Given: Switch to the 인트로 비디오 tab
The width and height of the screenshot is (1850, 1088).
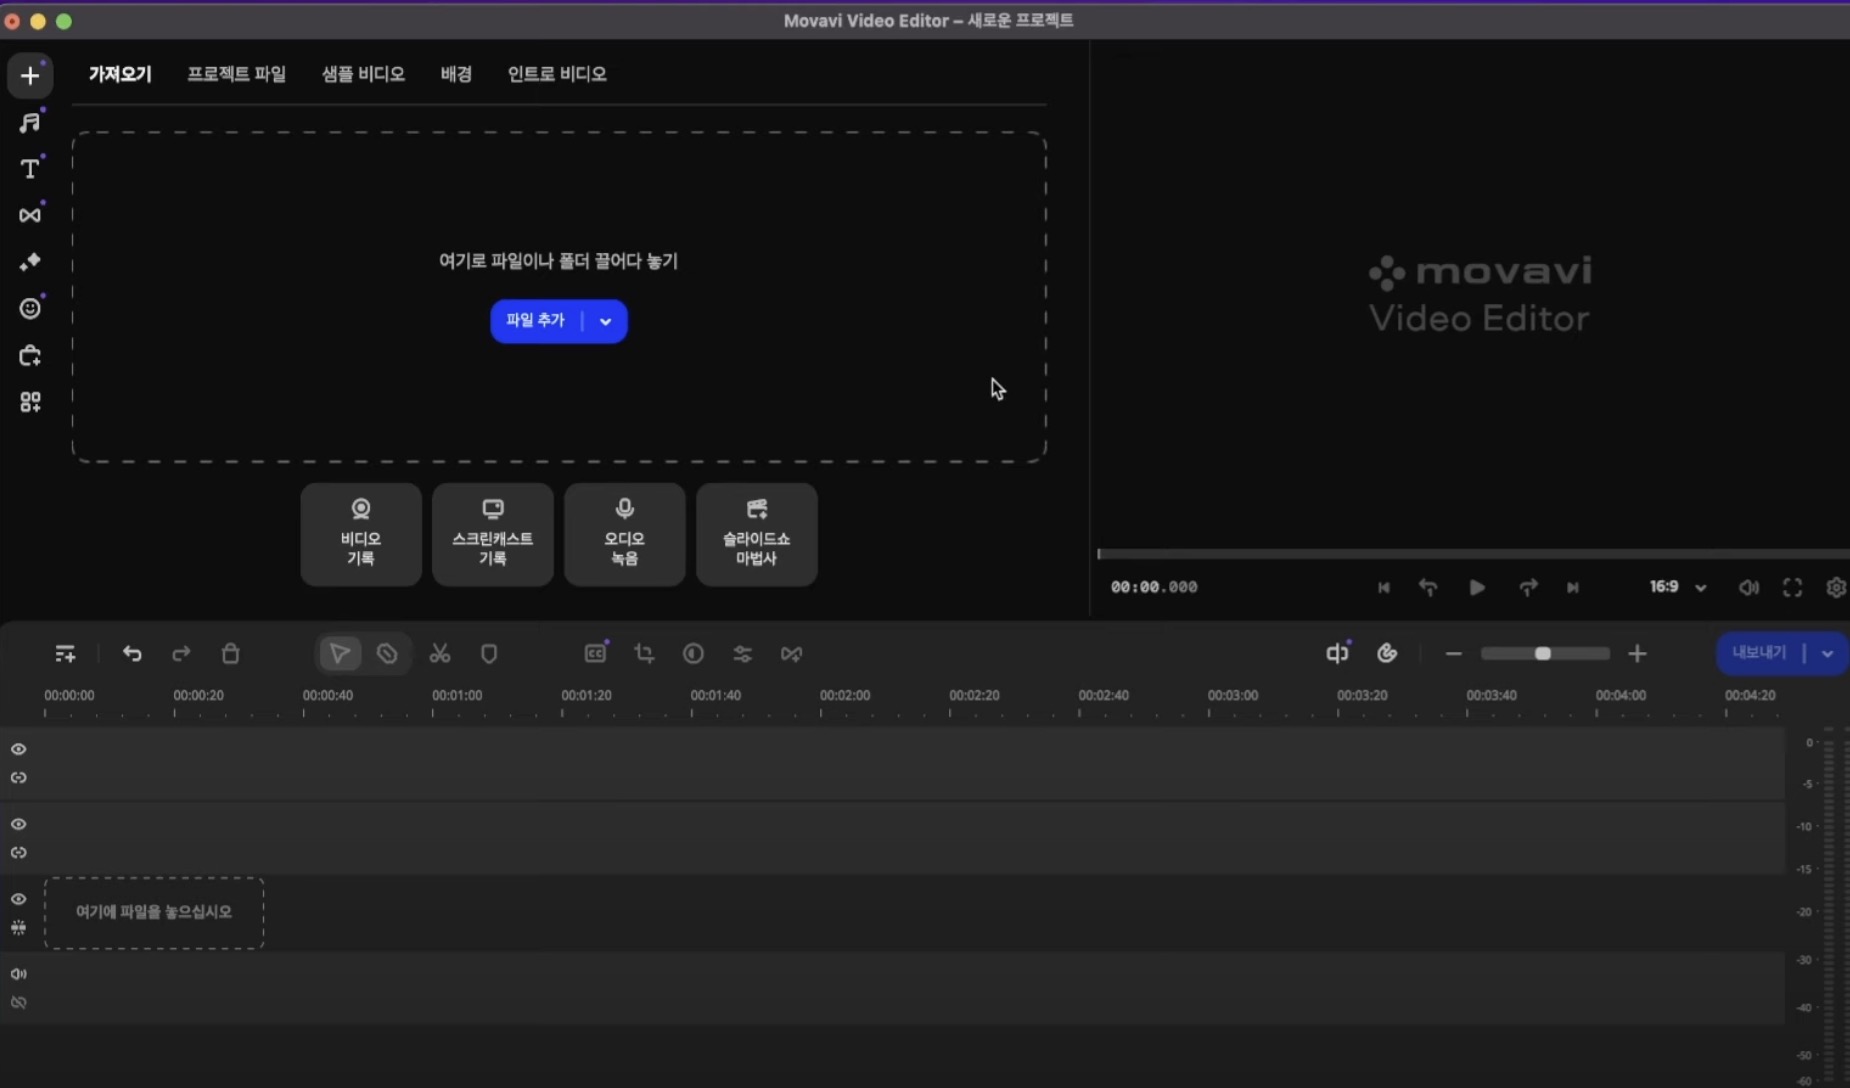Looking at the screenshot, I should [557, 74].
